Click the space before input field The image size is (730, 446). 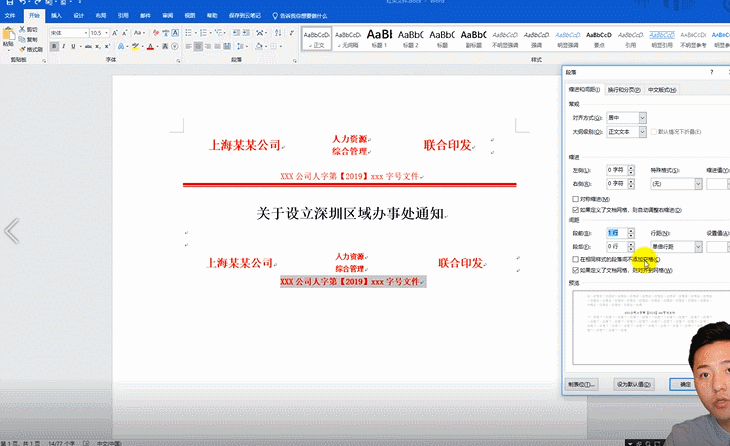(617, 233)
